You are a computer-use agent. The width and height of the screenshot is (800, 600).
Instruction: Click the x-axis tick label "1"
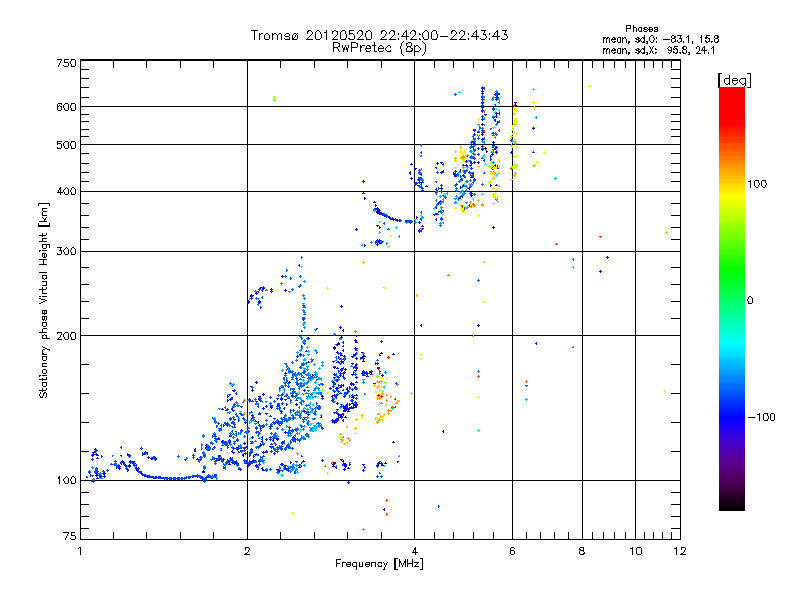(80, 551)
